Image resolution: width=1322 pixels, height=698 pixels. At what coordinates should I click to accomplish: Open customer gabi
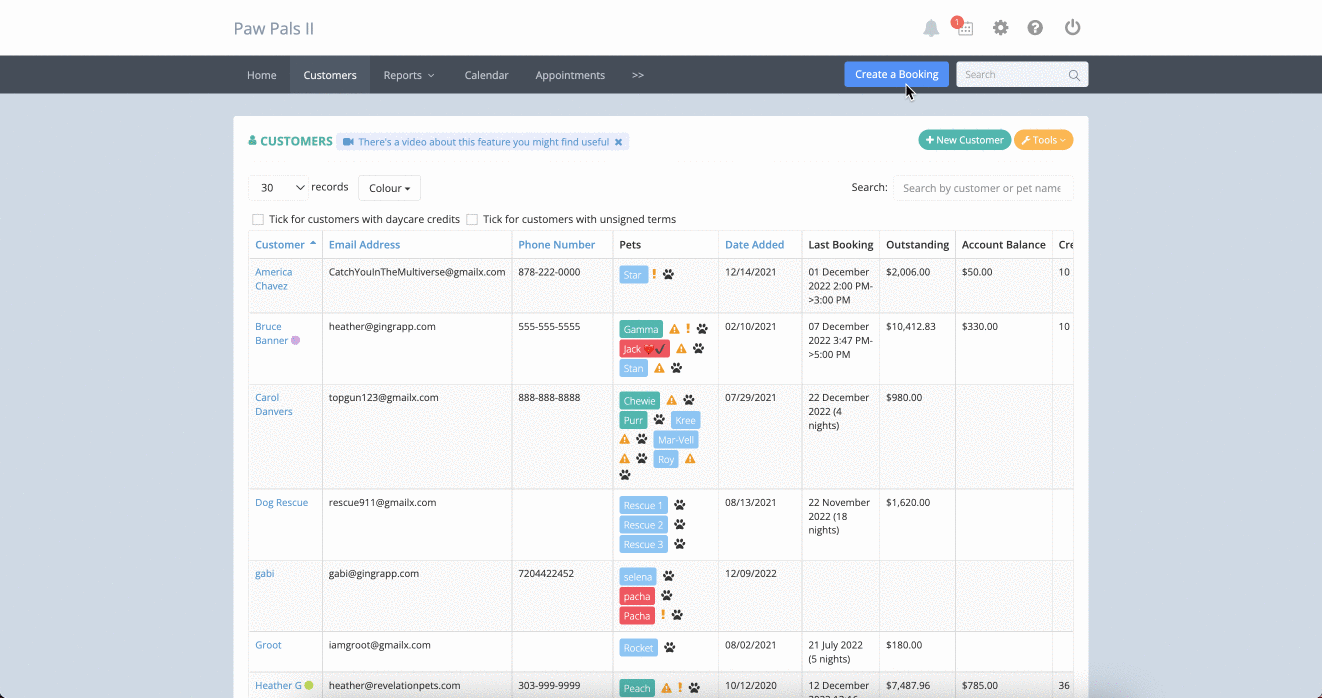pos(264,574)
